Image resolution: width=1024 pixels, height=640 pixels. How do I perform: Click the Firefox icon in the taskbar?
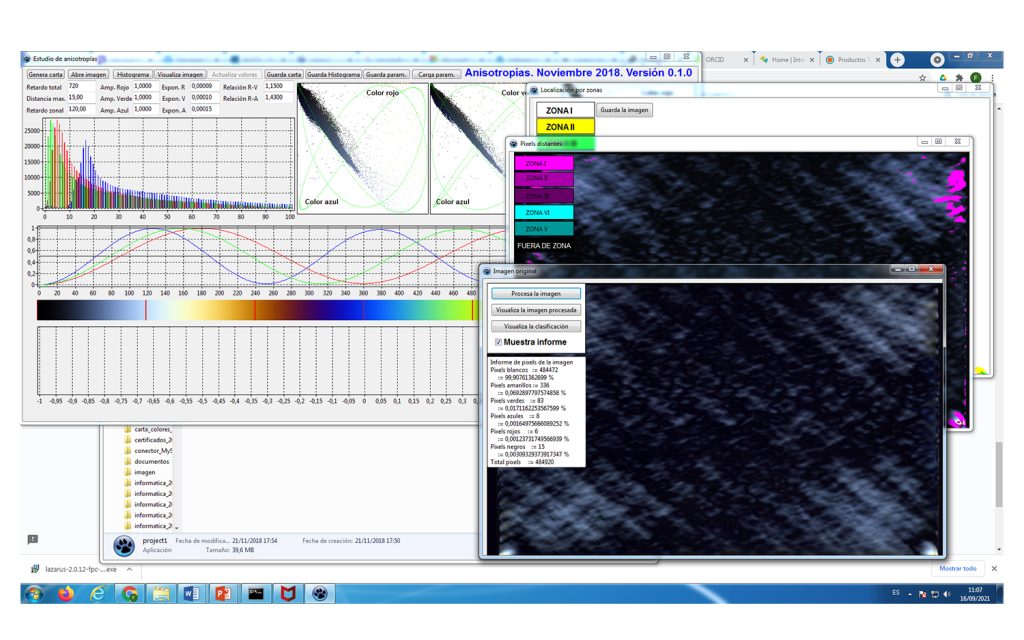(x=66, y=593)
